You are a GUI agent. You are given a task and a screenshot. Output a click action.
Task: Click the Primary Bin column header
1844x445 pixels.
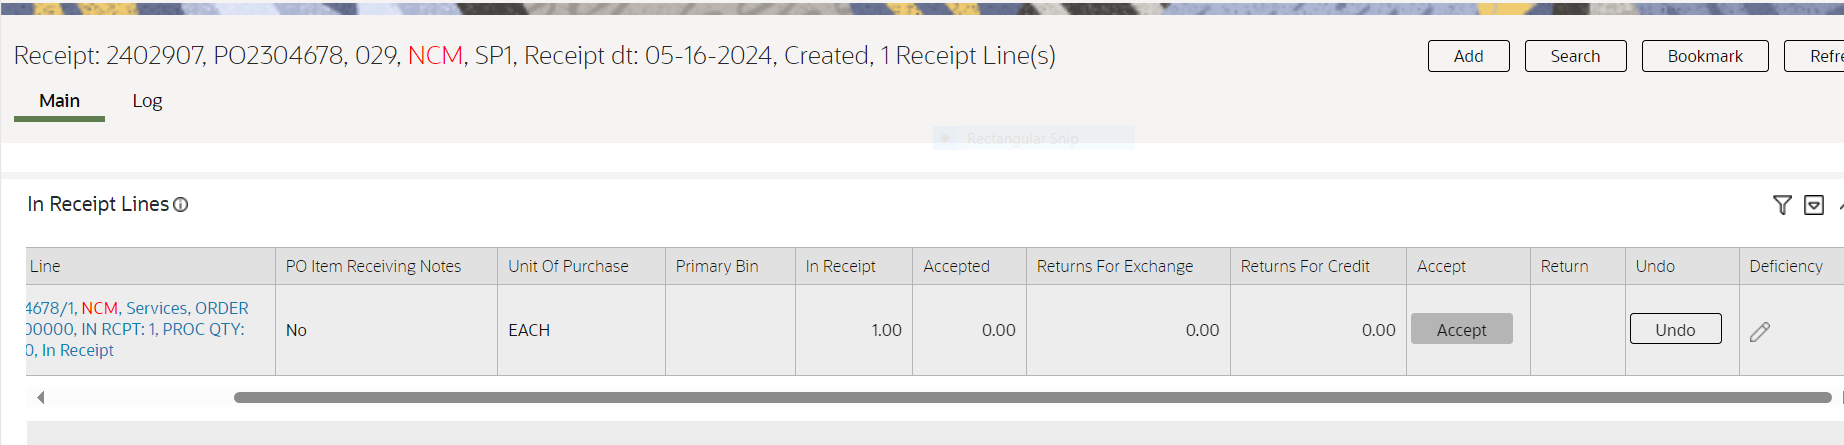tap(717, 266)
